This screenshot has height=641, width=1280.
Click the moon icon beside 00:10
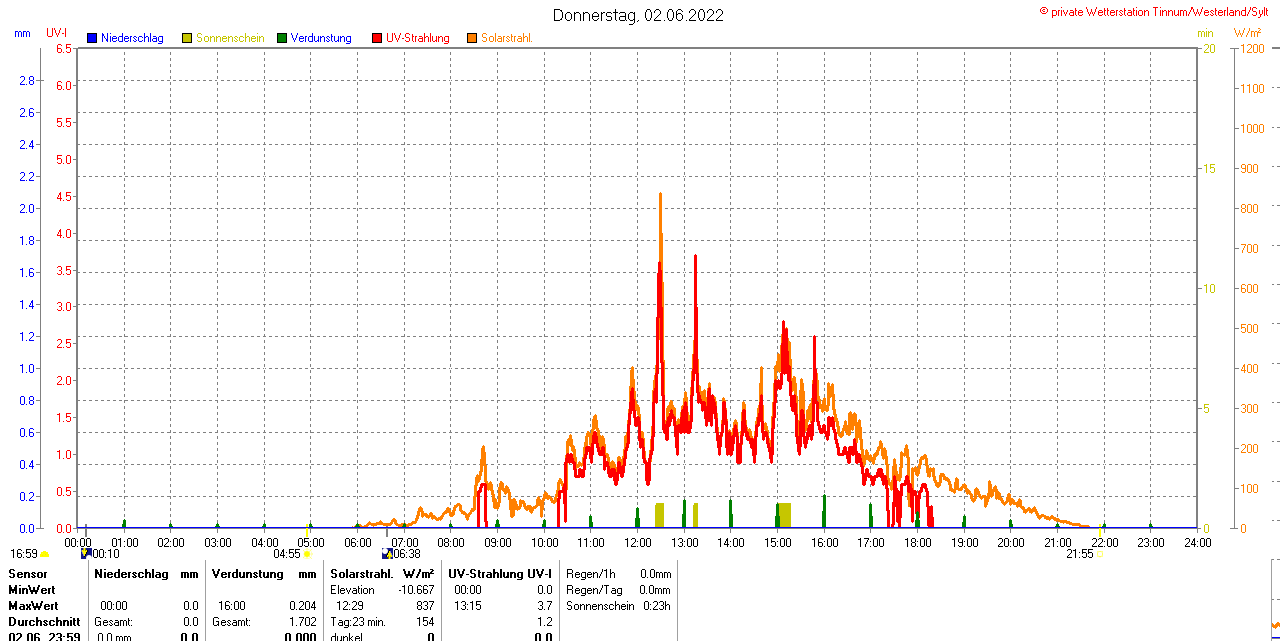point(86,553)
